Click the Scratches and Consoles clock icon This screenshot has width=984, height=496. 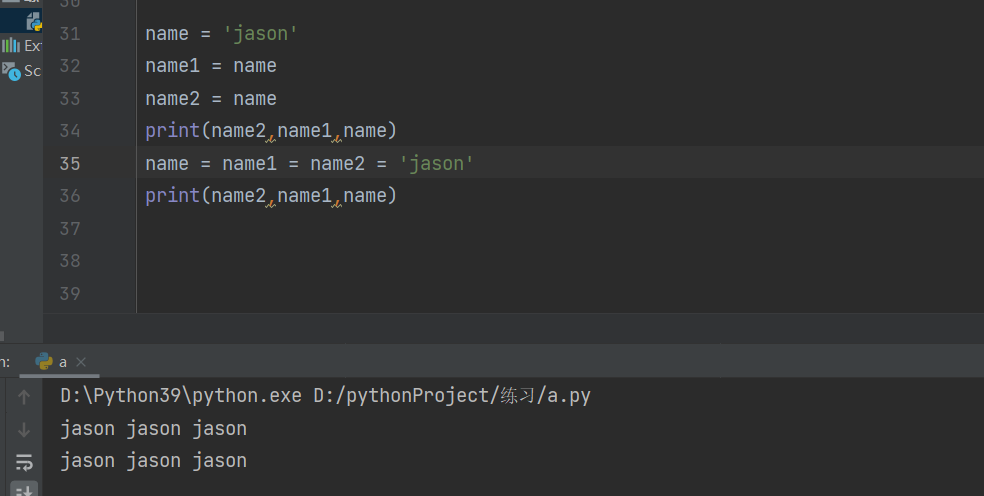pos(11,71)
